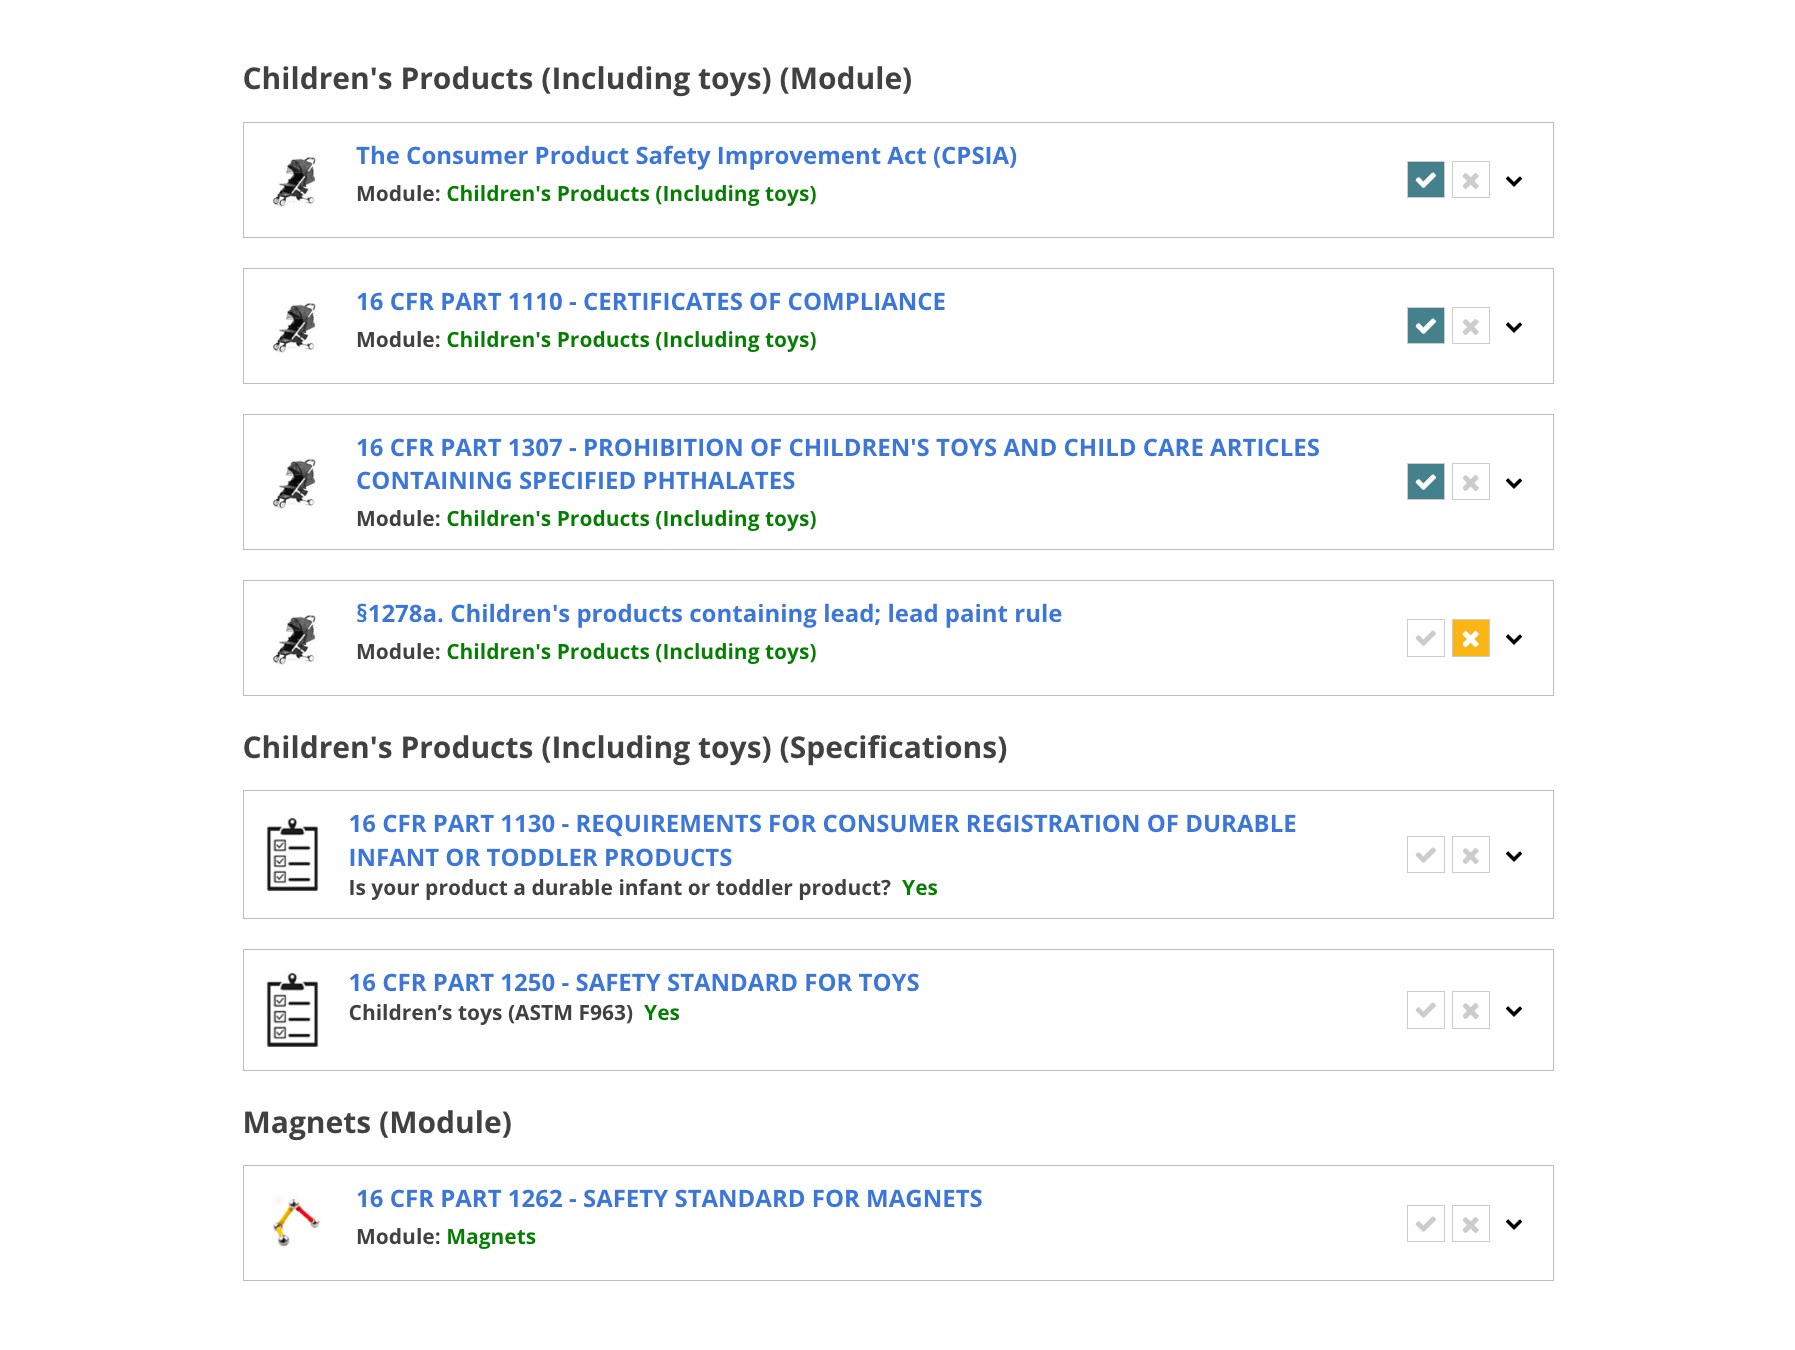Image resolution: width=1795 pixels, height=1350 pixels.
Task: Toggle orange X mark for §1278a lead rule
Action: pyautogui.click(x=1470, y=638)
